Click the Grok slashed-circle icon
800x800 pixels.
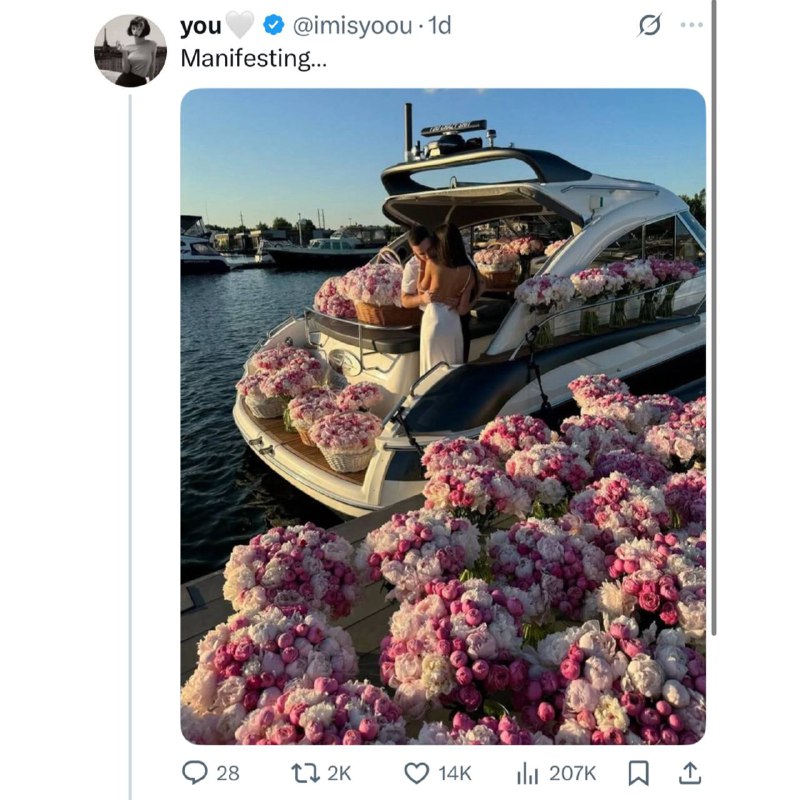[x=649, y=27]
